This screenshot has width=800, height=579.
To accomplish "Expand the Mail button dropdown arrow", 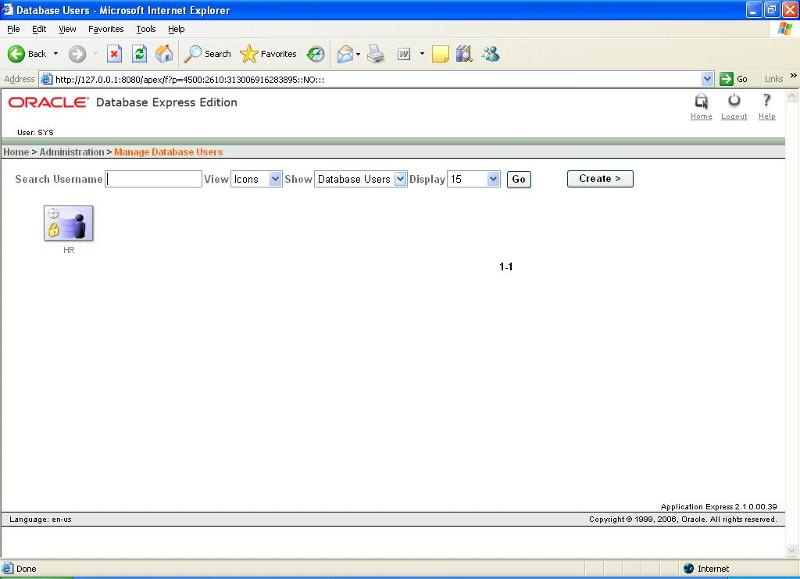I will (358, 54).
